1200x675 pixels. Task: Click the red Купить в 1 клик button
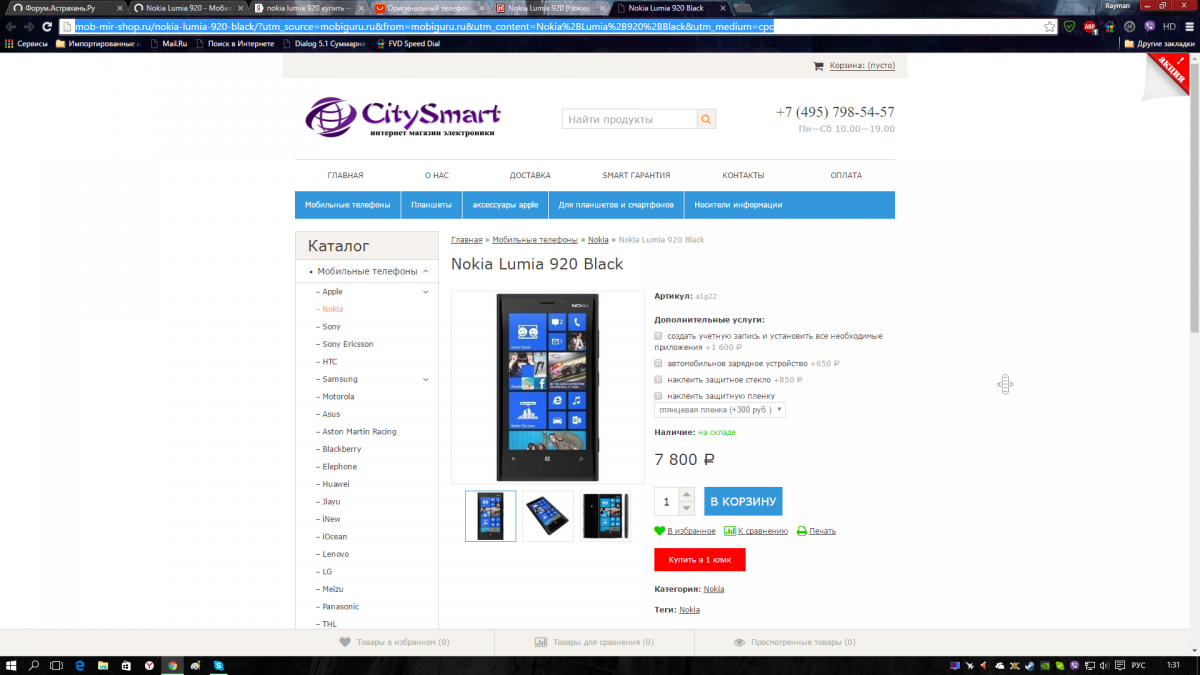tap(700, 560)
